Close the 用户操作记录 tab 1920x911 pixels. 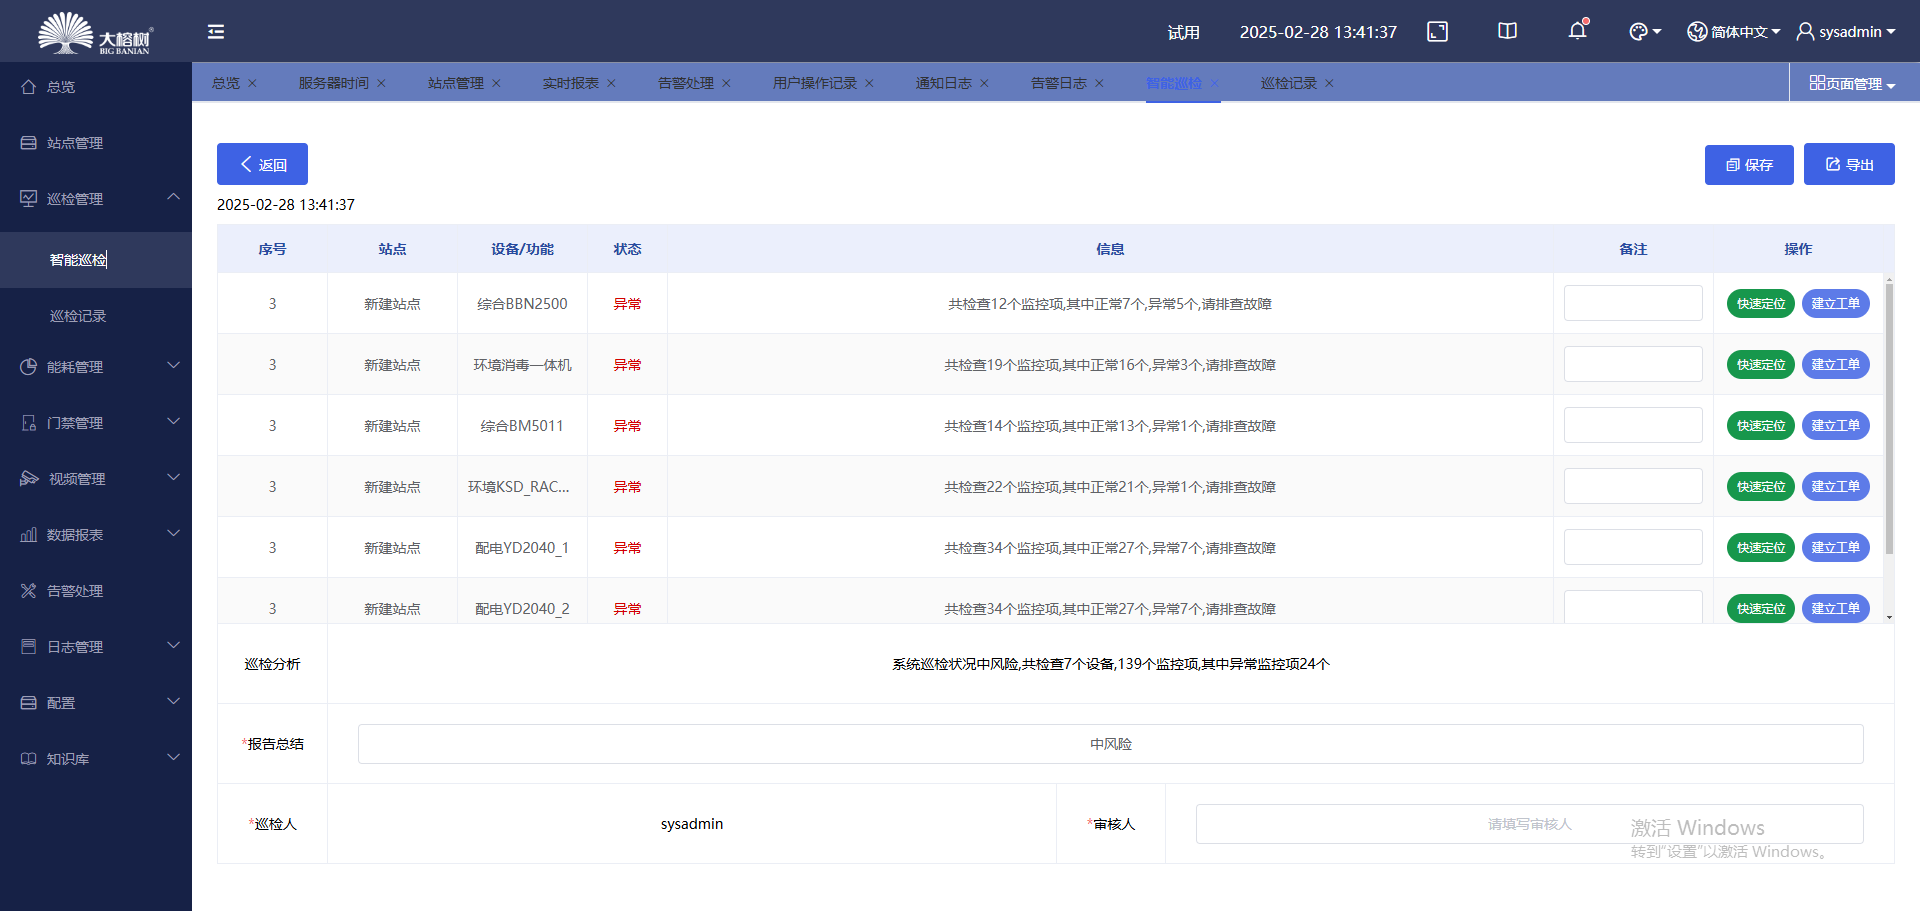pyautogui.click(x=869, y=83)
